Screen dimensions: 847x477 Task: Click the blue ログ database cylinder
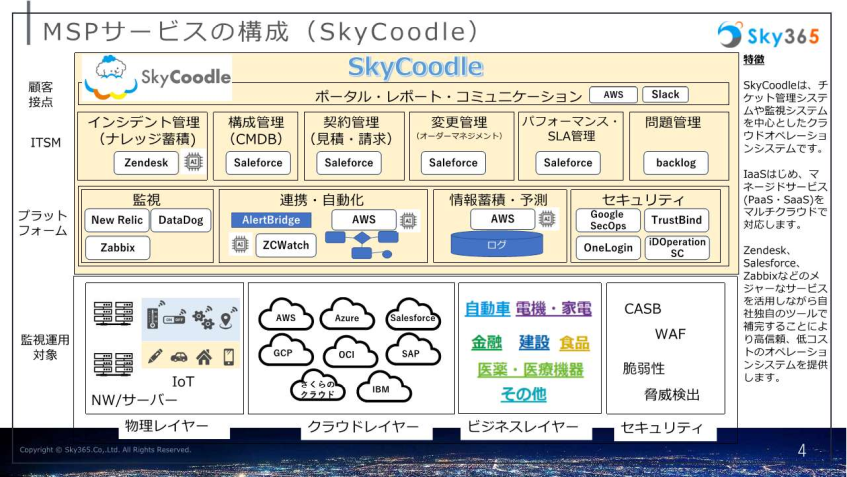coord(497,244)
